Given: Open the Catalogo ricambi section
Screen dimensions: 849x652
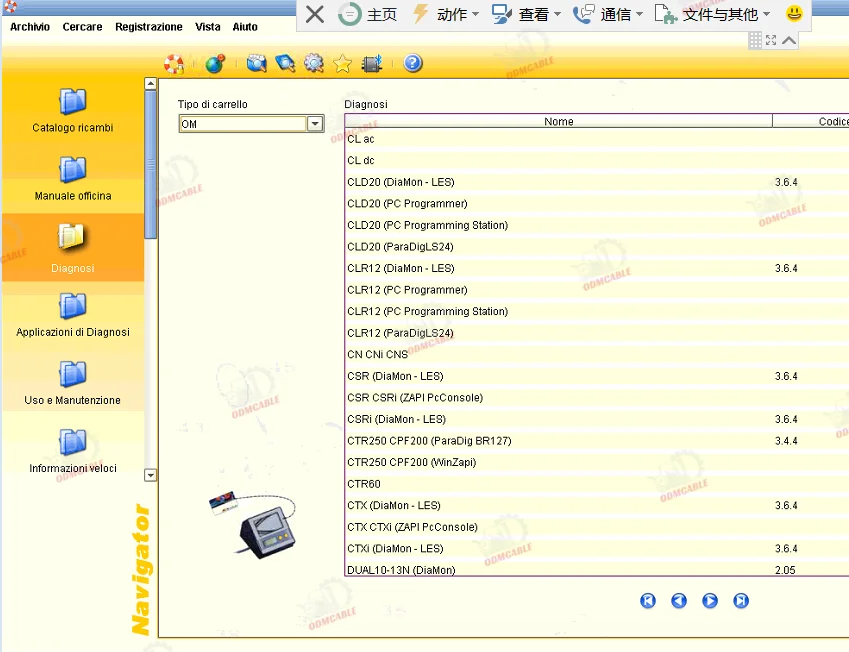Looking at the screenshot, I should coord(73,110).
